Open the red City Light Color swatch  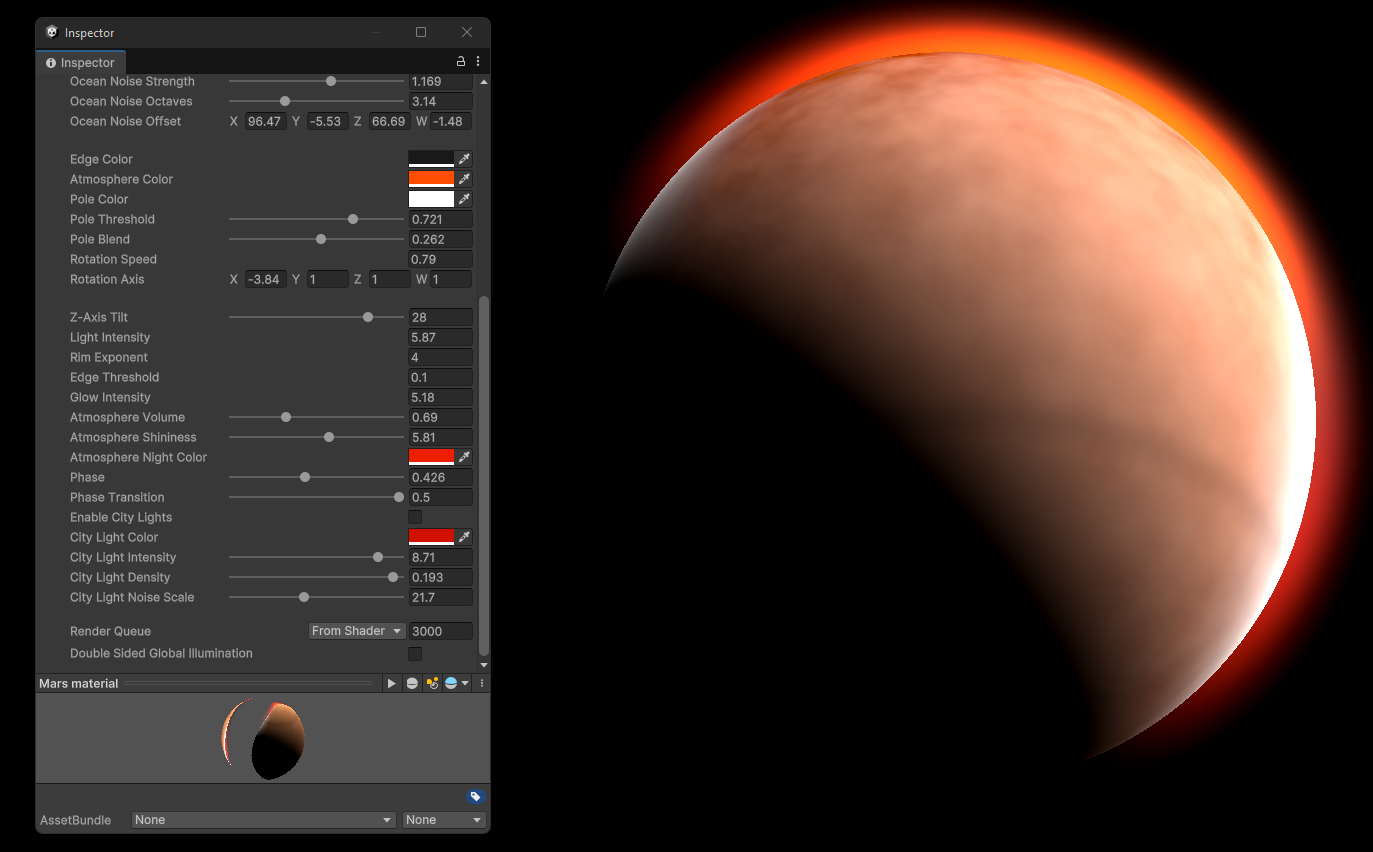pos(431,537)
